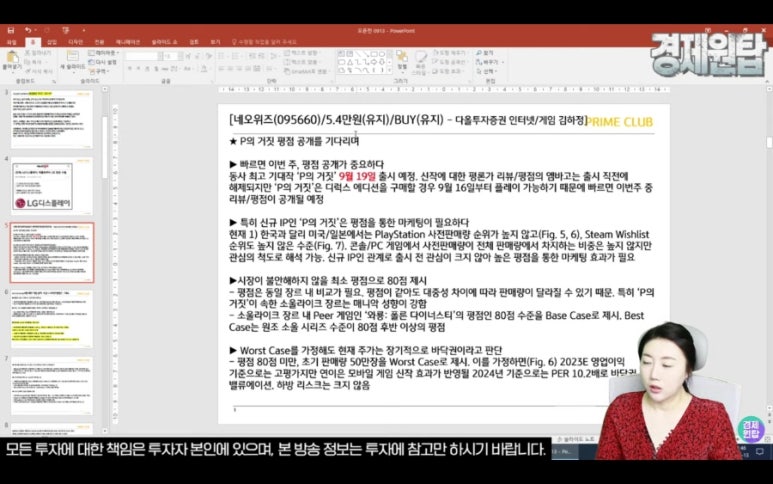The image size is (773, 484).
Task: Align paragraph text to the left
Action: (x=220, y=69)
